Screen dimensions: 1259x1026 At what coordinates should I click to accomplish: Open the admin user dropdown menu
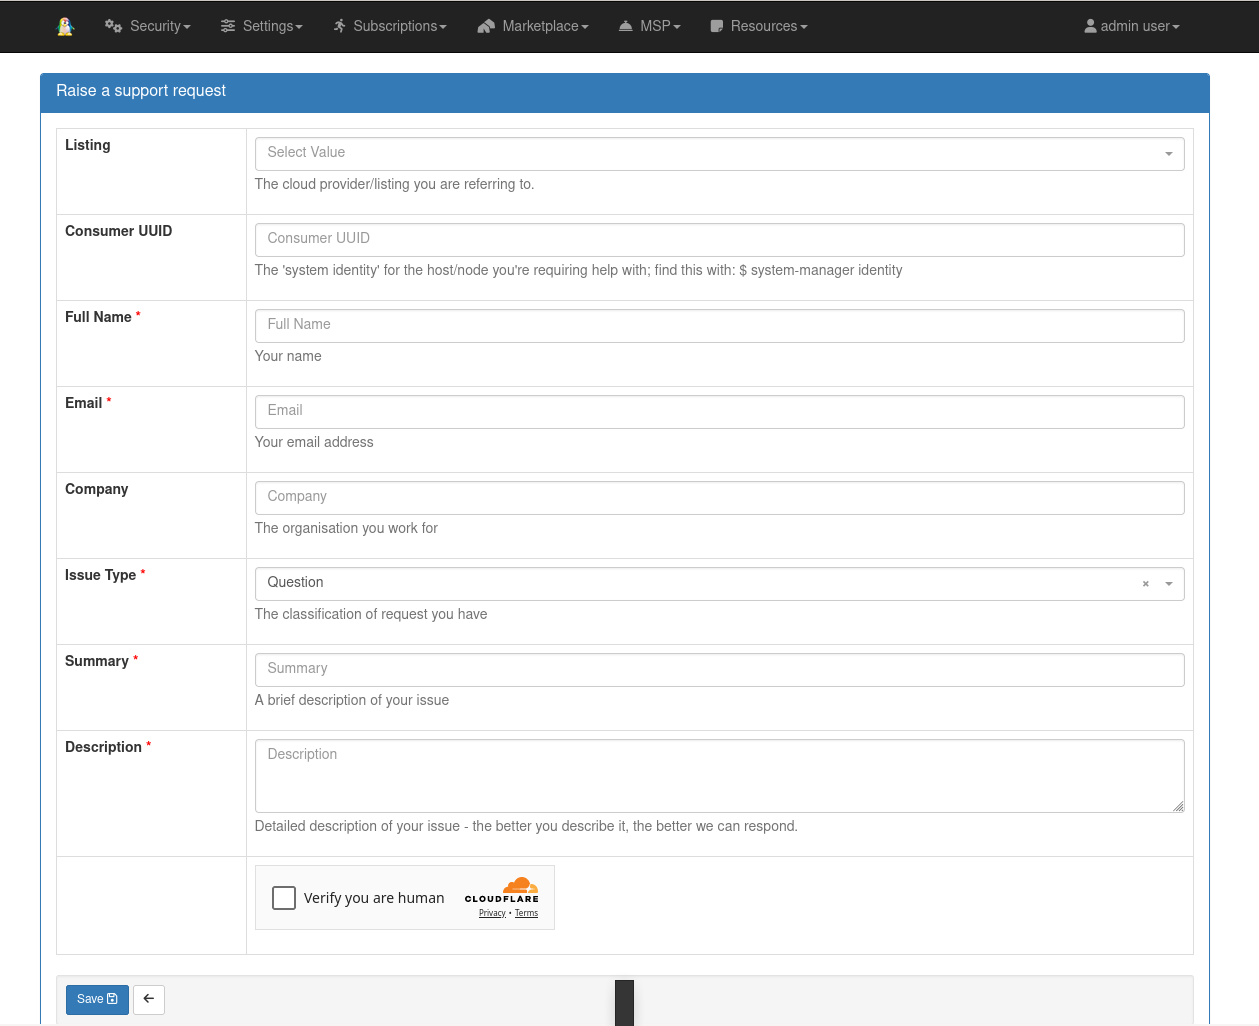[x=1131, y=26]
